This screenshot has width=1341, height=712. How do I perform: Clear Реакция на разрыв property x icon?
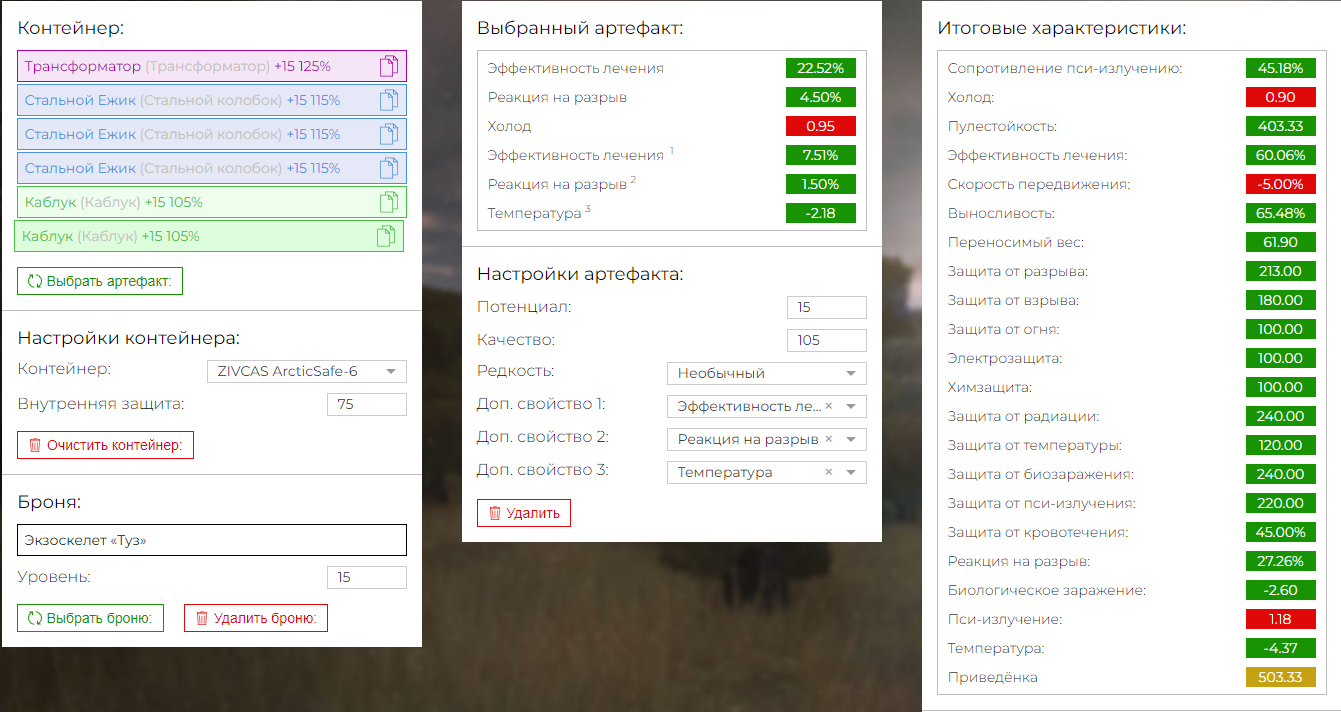tap(828, 439)
